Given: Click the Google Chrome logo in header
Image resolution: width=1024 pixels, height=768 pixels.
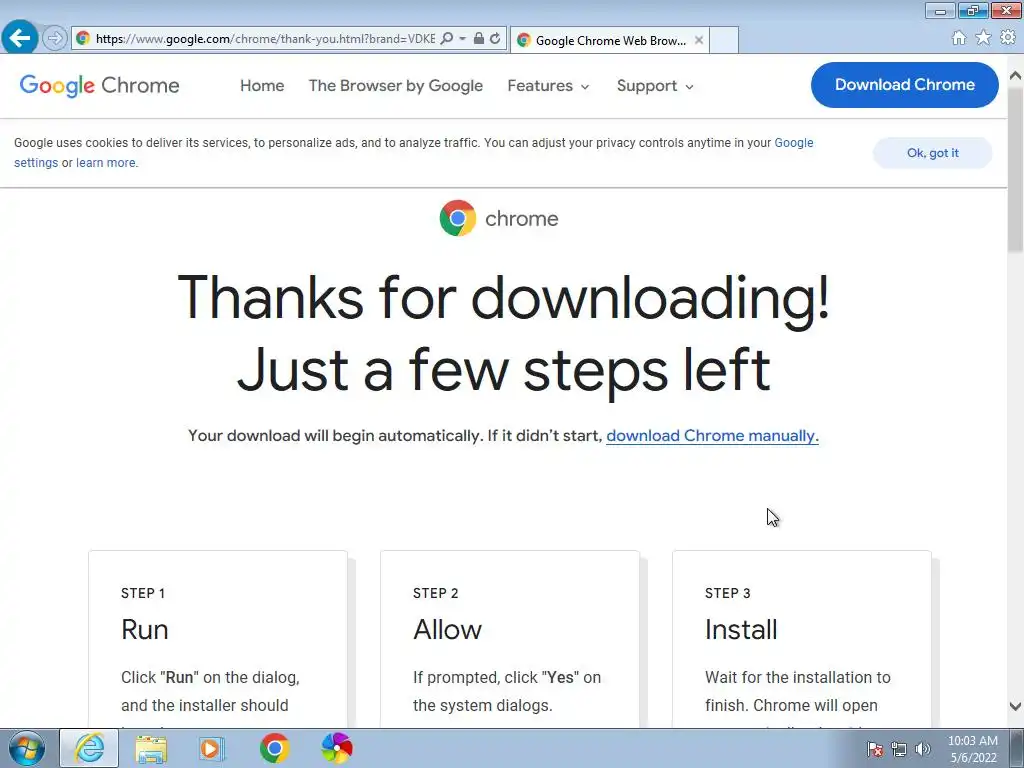Looking at the screenshot, I should (x=99, y=86).
